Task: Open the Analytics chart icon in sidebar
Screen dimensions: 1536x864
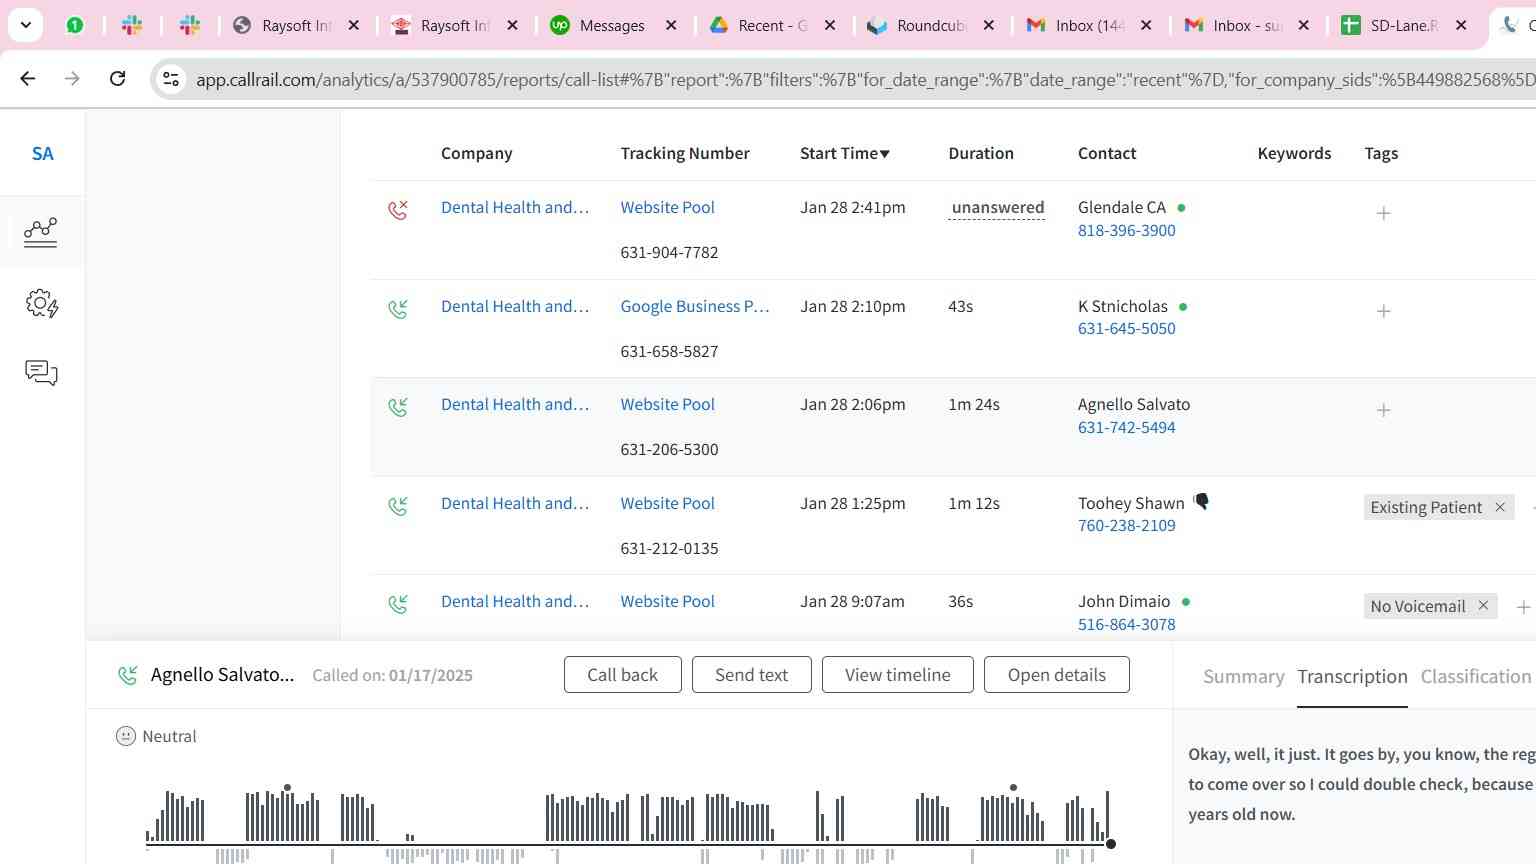Action: tap(41, 232)
